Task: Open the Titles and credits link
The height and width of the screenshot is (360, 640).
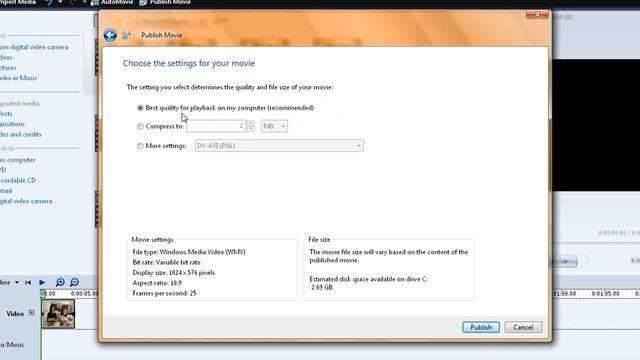Action: tap(21, 134)
